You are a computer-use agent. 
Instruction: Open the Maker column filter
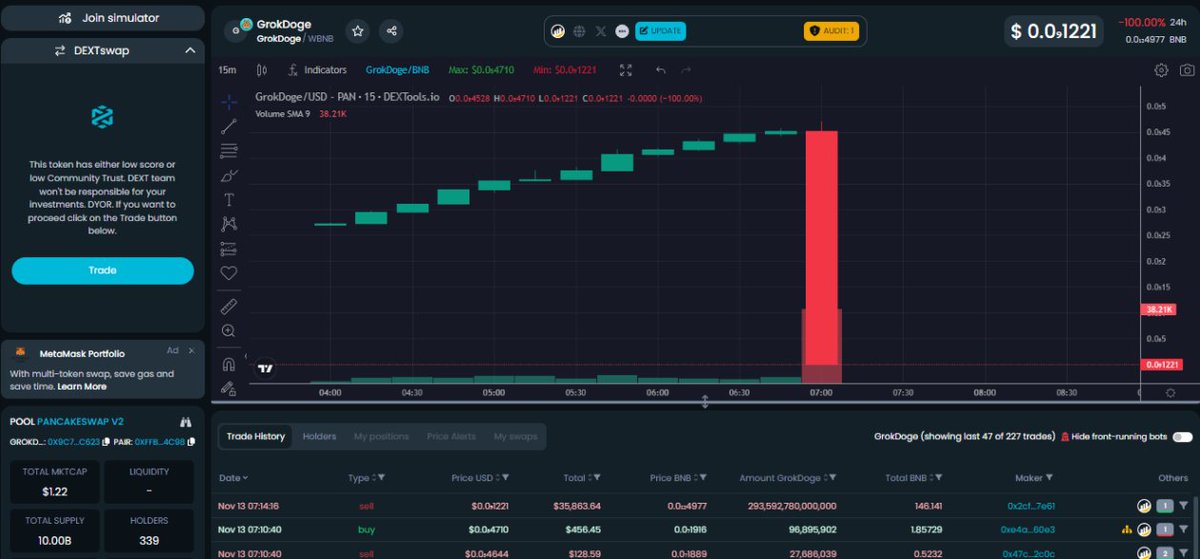1050,478
